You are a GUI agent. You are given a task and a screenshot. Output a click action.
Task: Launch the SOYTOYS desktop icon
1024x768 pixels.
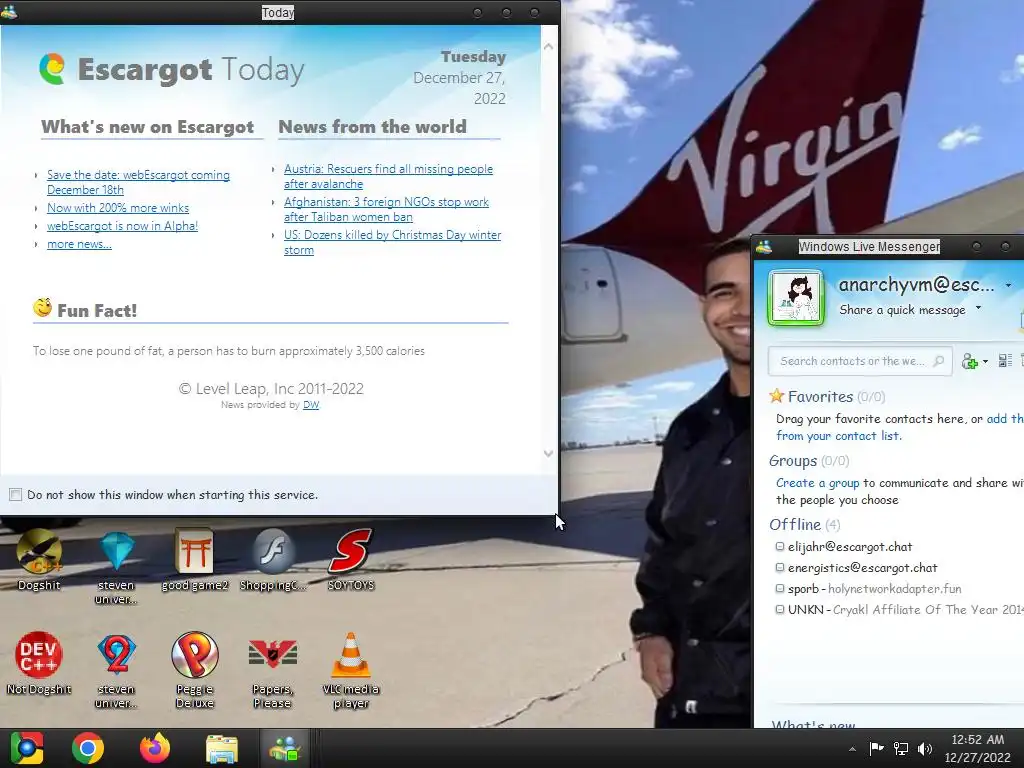(351, 559)
